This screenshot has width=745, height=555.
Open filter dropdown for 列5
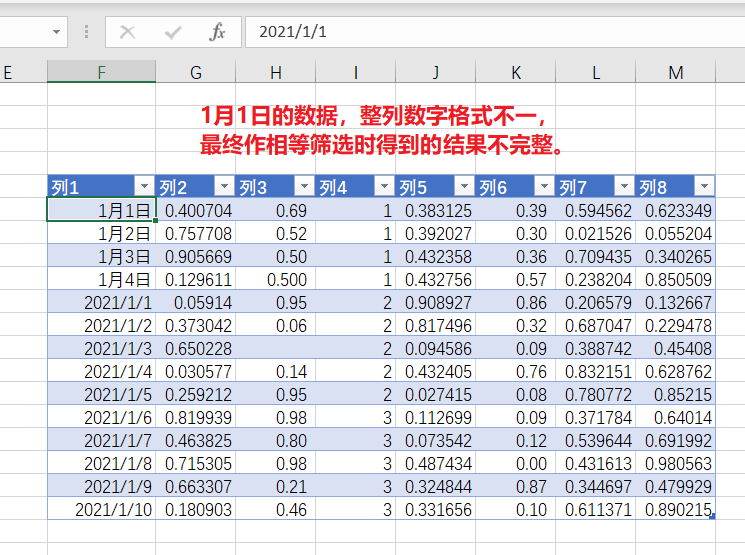[464, 186]
